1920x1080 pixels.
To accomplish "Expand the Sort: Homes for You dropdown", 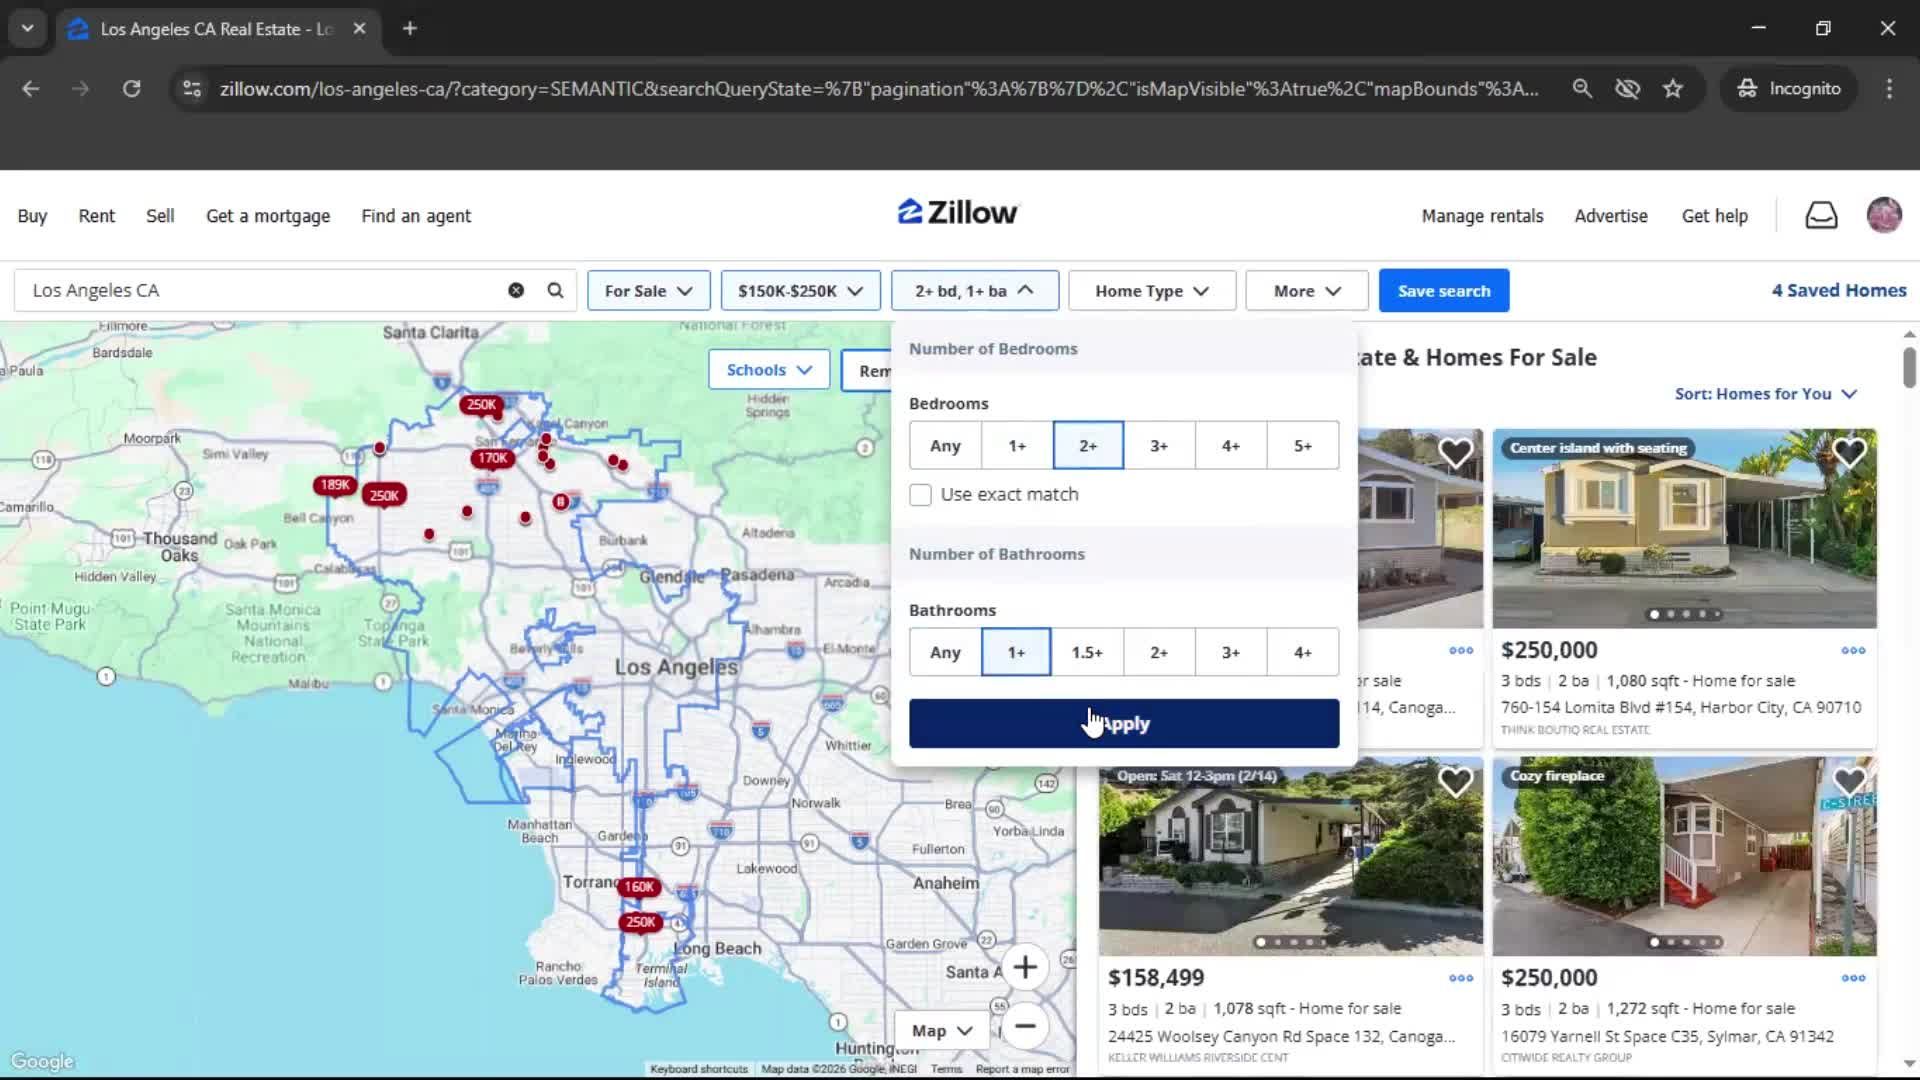I will [x=1764, y=394].
